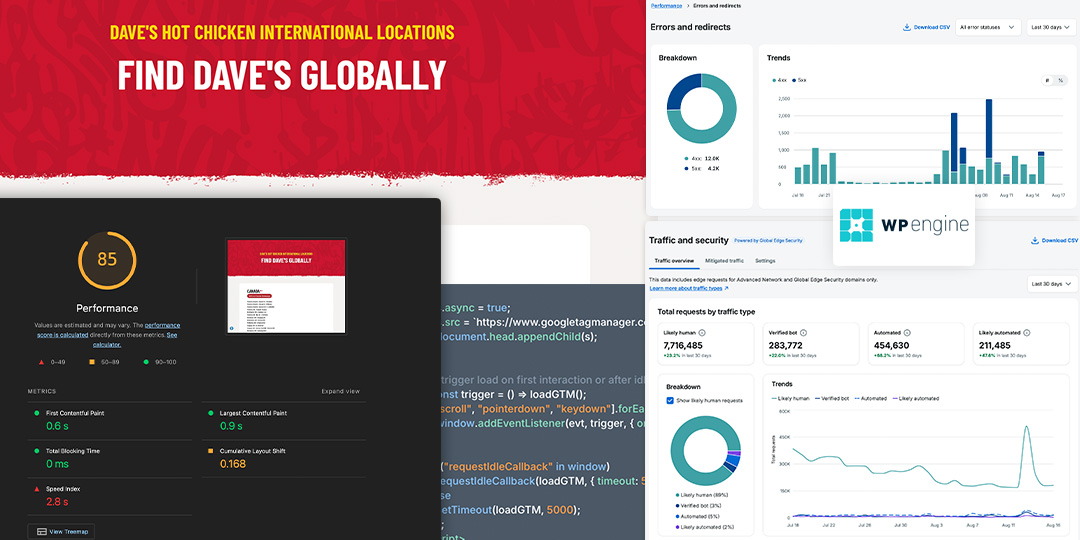Click info icon next to Likely automated card
Viewport: 1080px width, 540px height.
click(1026, 333)
